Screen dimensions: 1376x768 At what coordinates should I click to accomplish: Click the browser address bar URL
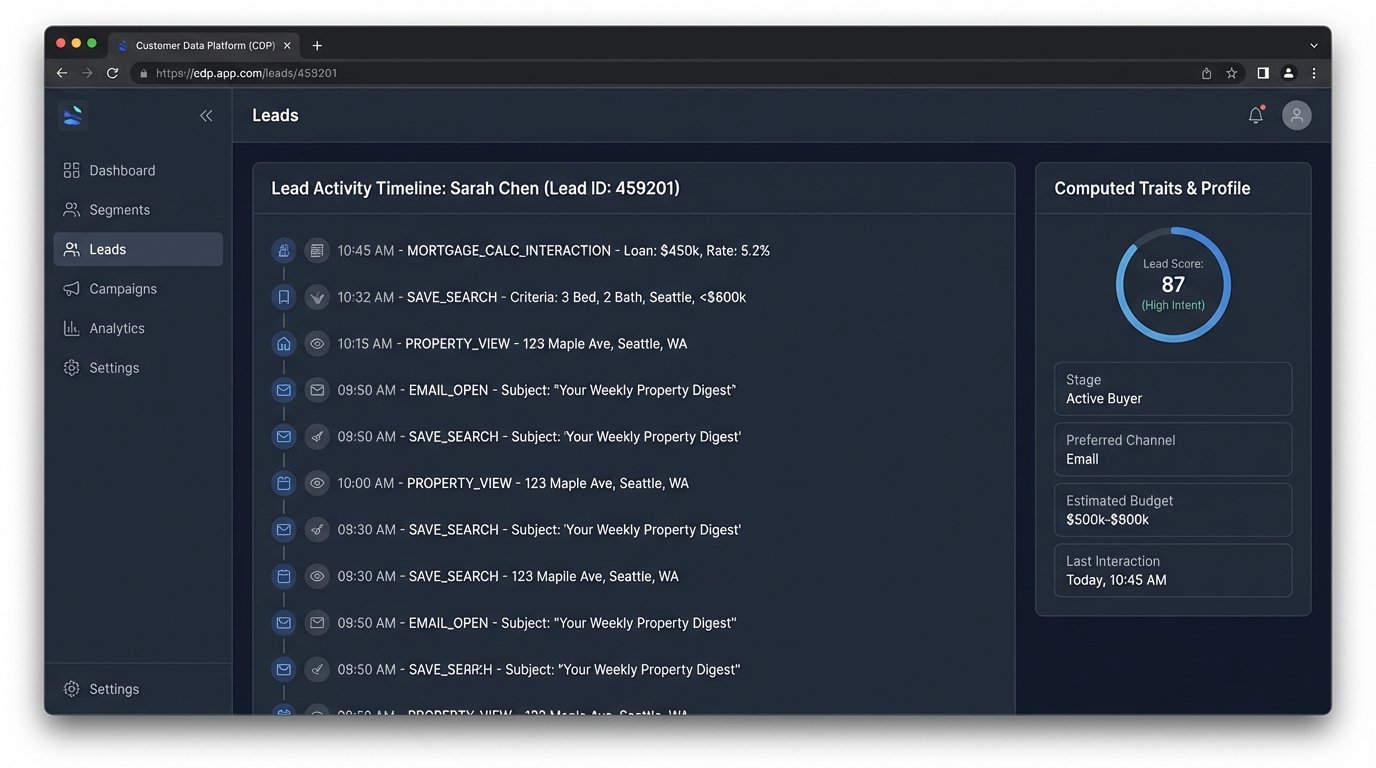(246, 73)
